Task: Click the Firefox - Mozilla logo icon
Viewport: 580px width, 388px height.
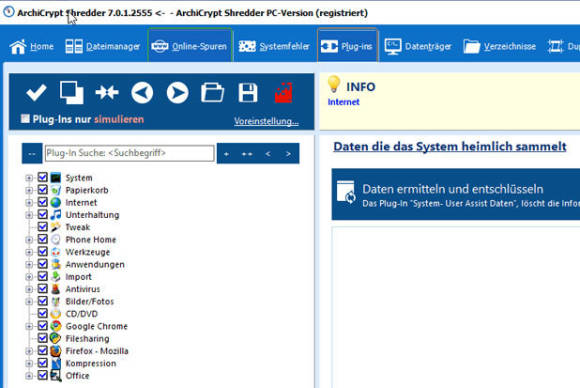Action: (x=56, y=351)
